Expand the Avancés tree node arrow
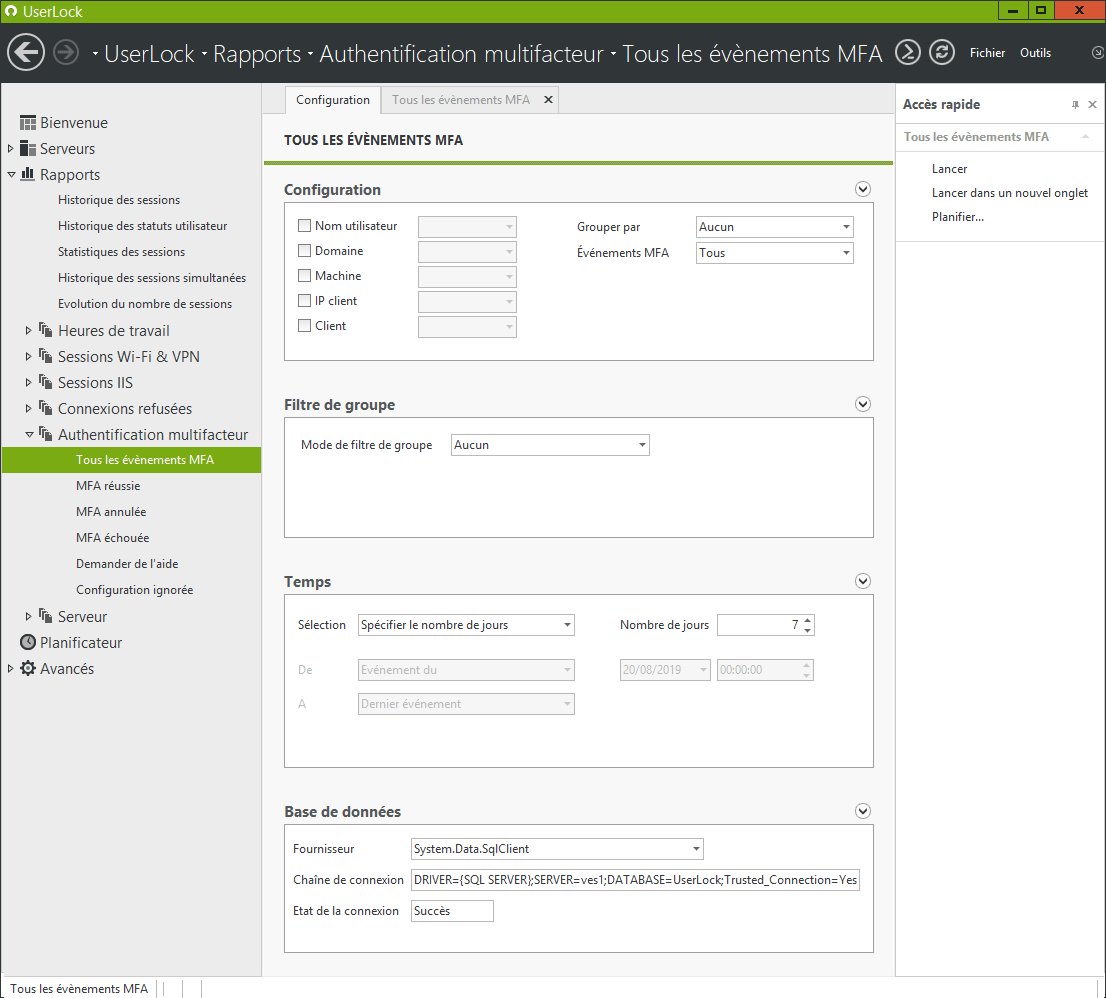The height and width of the screenshot is (998, 1106). tap(11, 669)
